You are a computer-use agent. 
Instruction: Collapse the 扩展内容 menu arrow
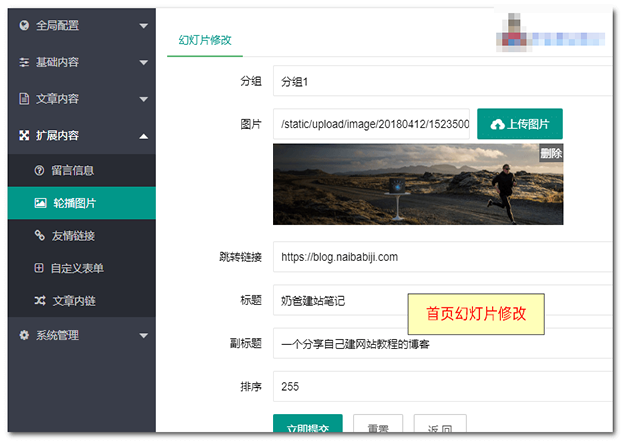tap(143, 136)
